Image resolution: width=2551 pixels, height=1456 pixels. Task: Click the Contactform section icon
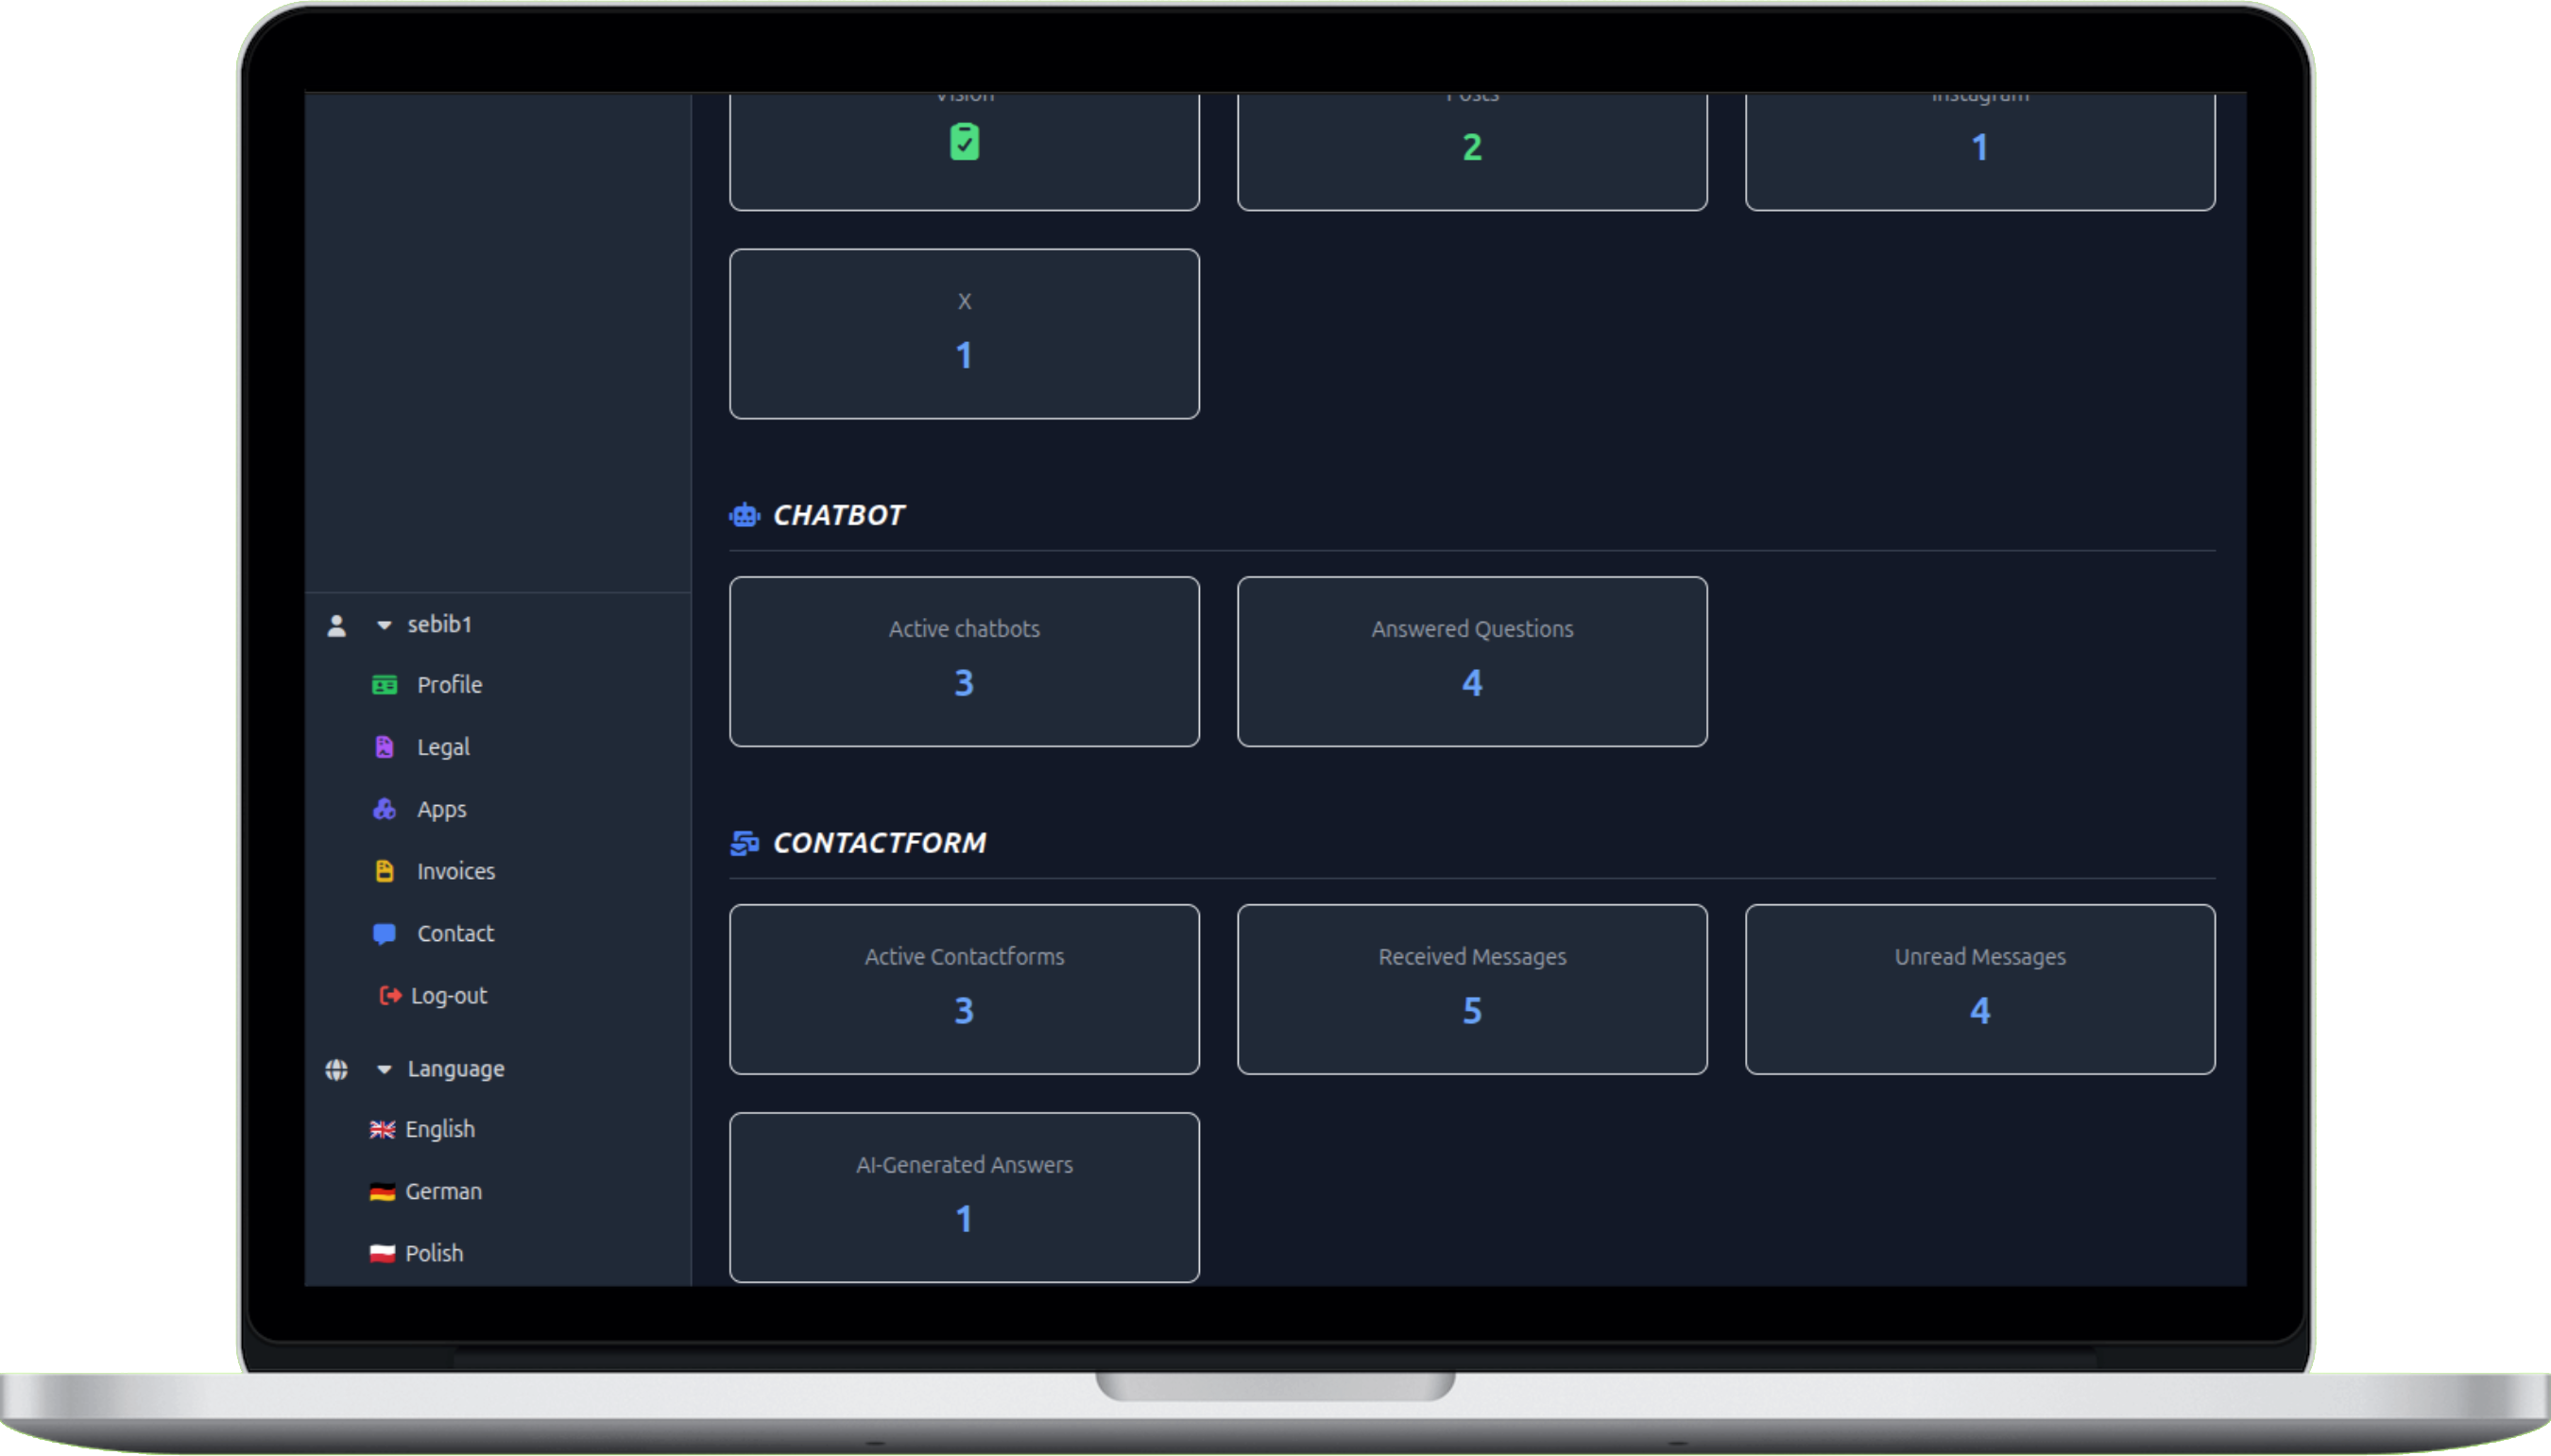point(744,843)
